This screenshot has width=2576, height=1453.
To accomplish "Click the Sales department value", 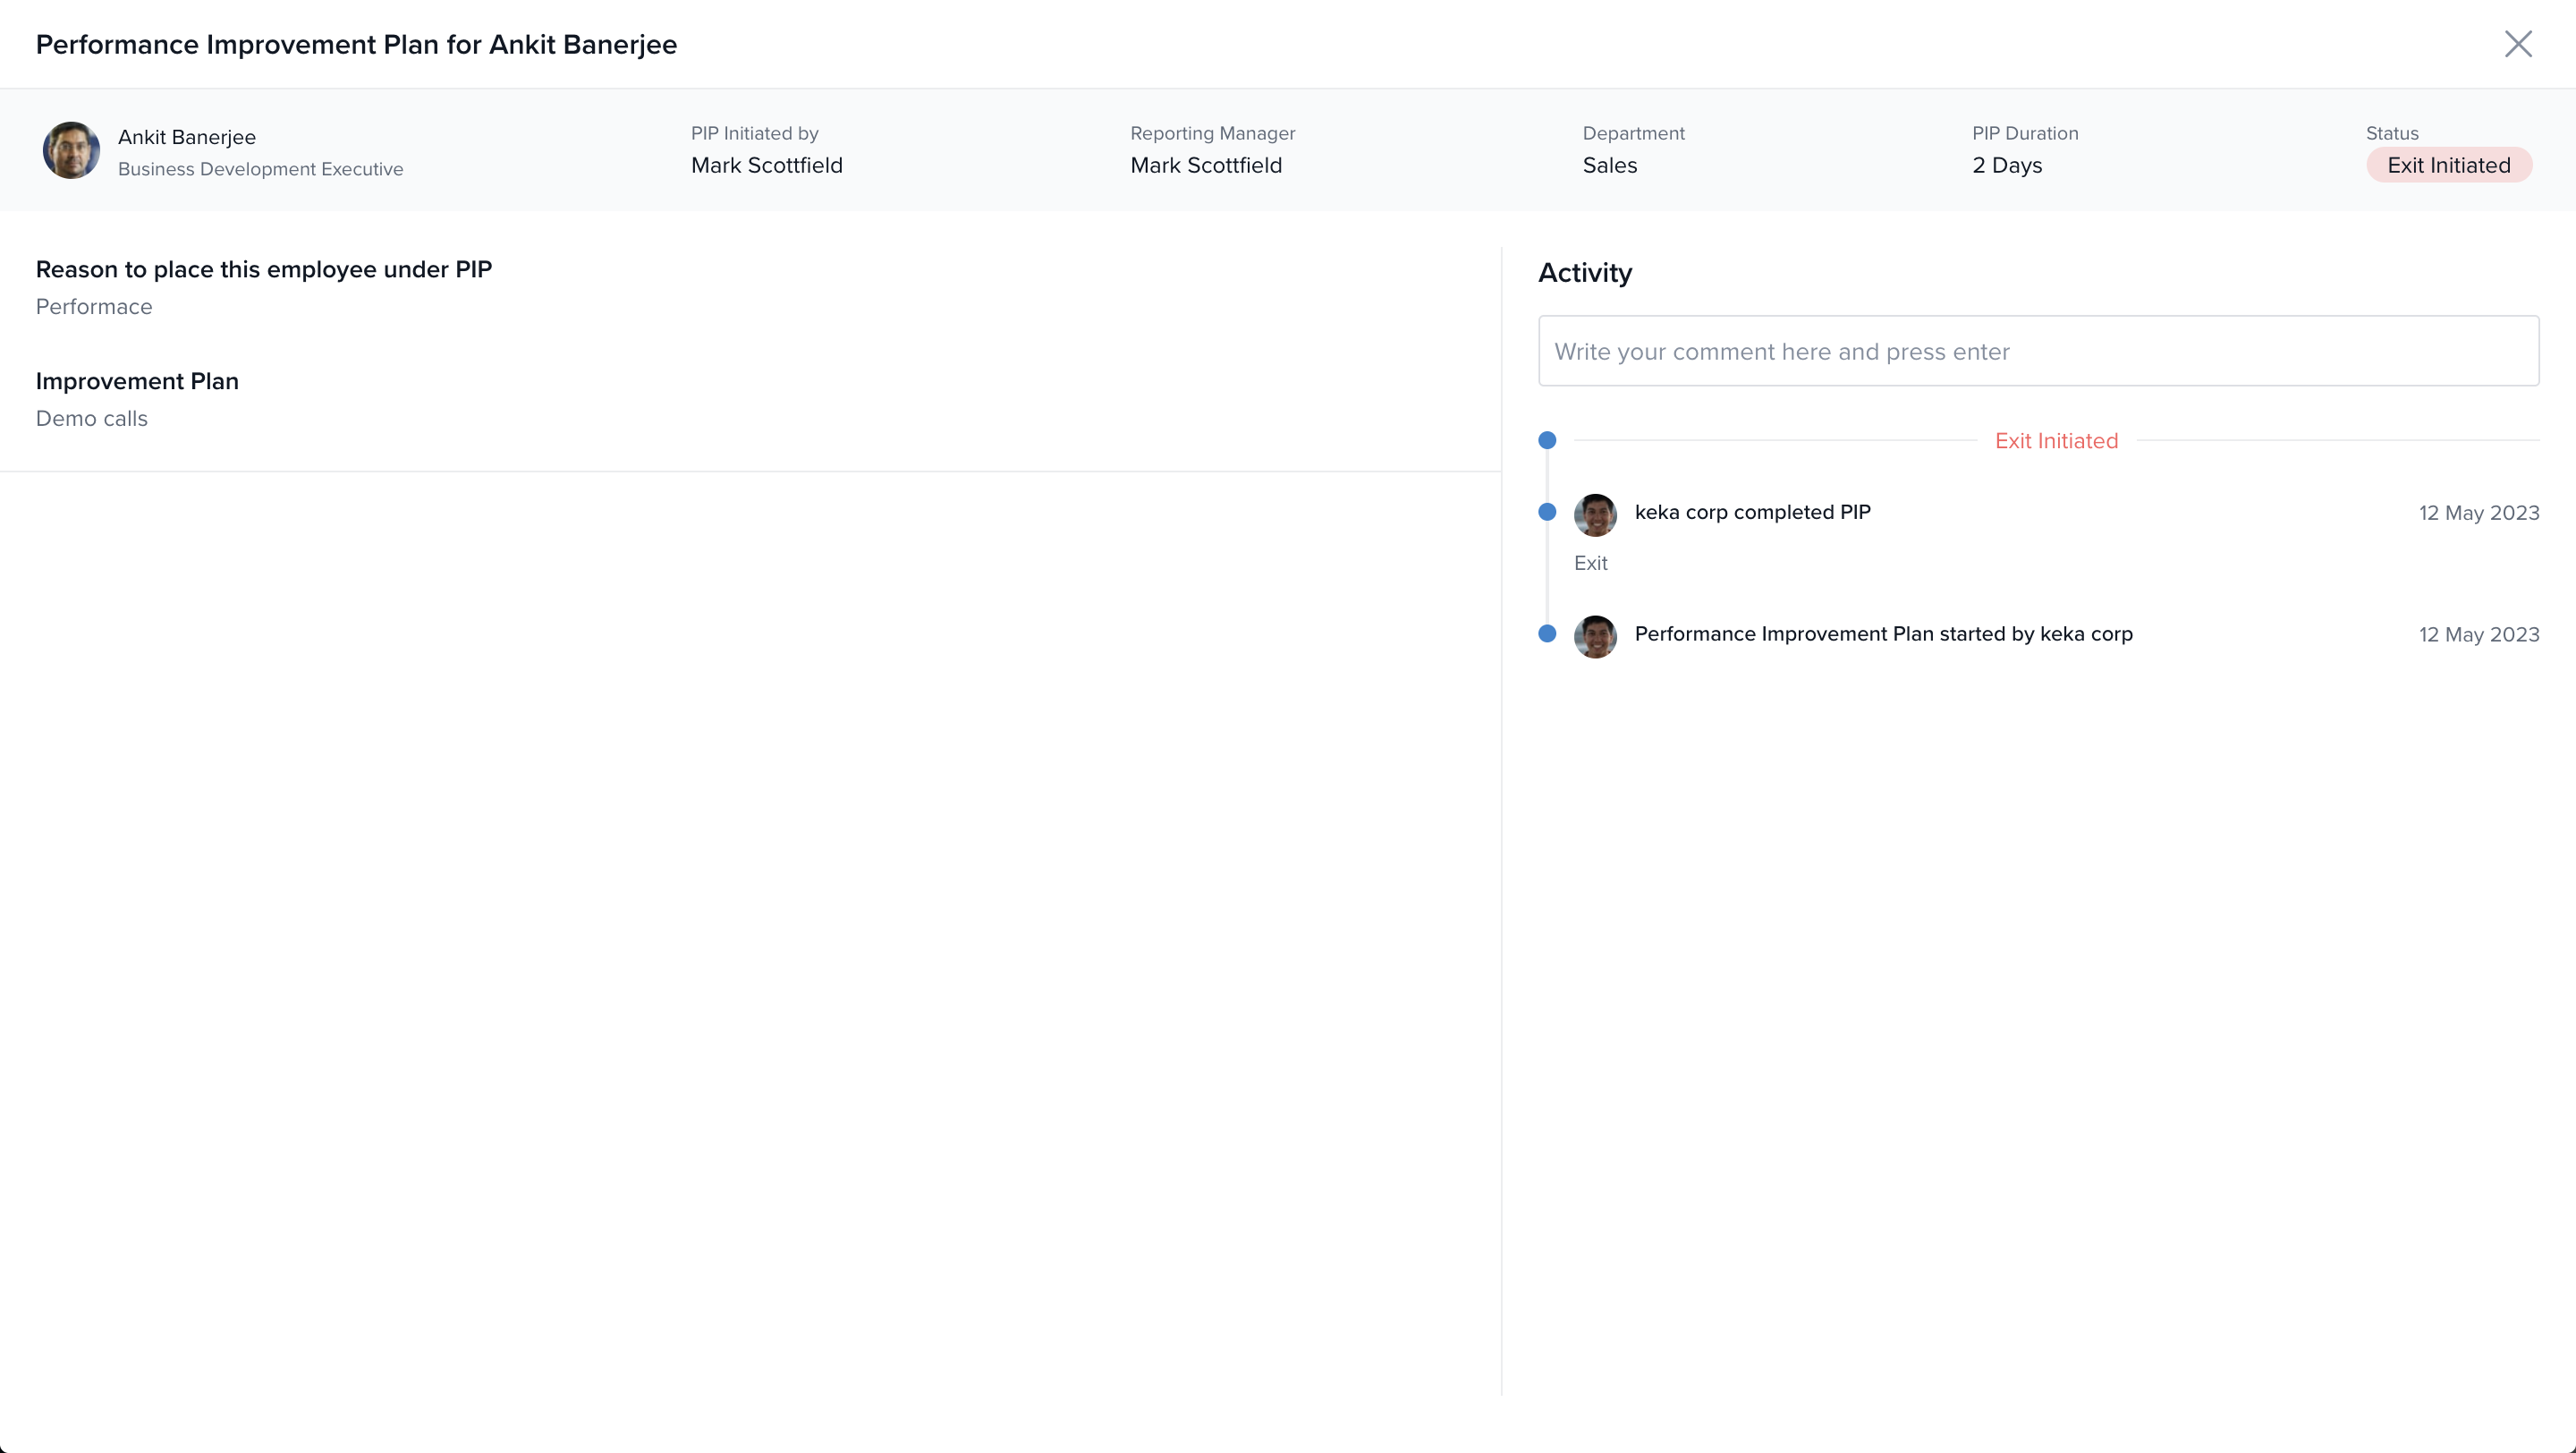I will click(1609, 165).
